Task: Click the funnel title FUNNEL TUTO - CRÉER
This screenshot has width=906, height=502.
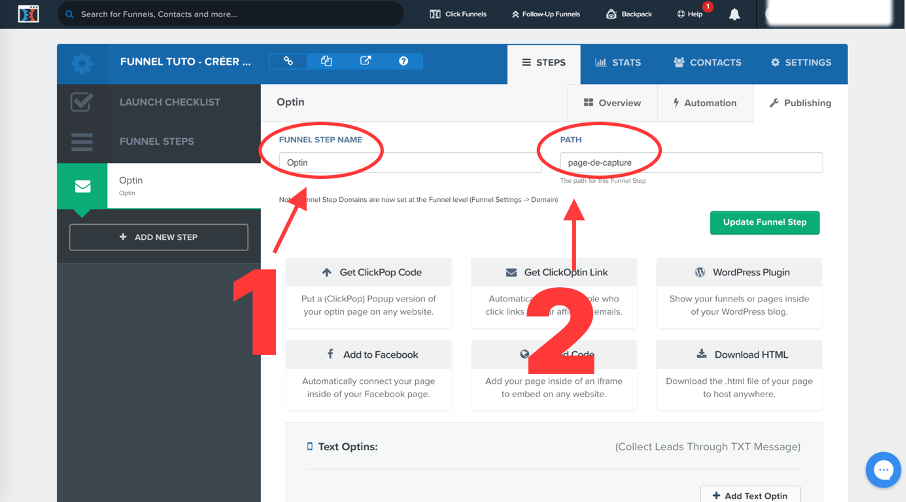Action: pos(185,62)
